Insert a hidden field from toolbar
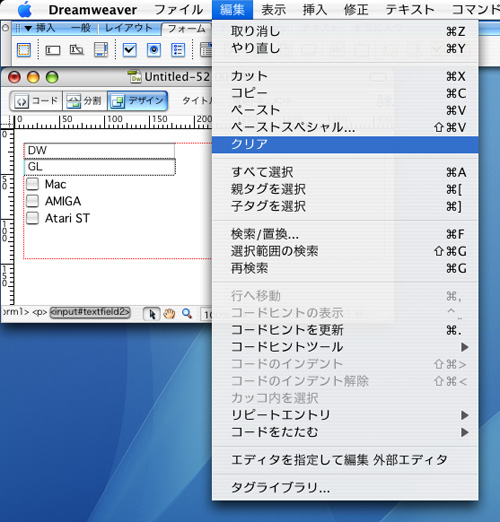 (x=76, y=50)
